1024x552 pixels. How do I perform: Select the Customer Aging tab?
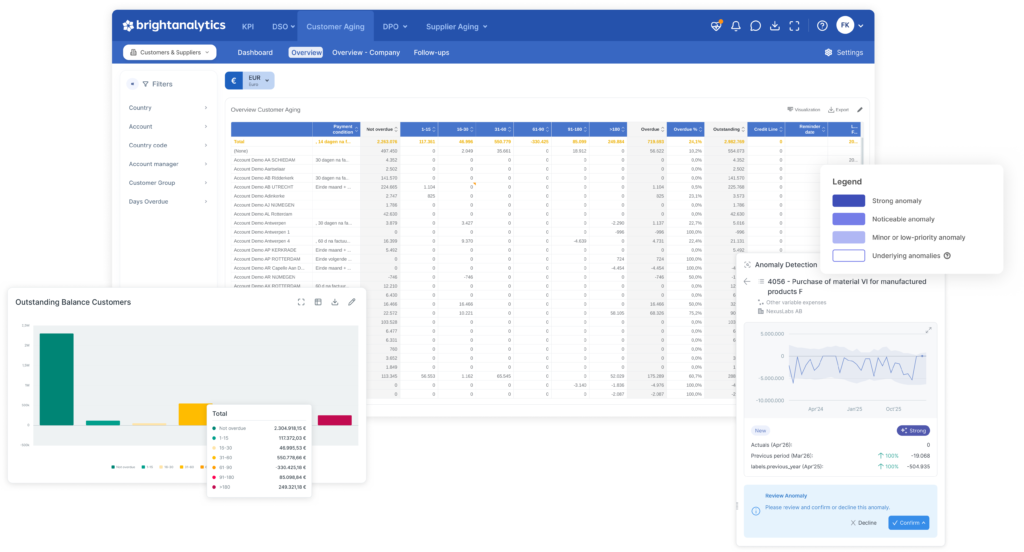(x=335, y=27)
